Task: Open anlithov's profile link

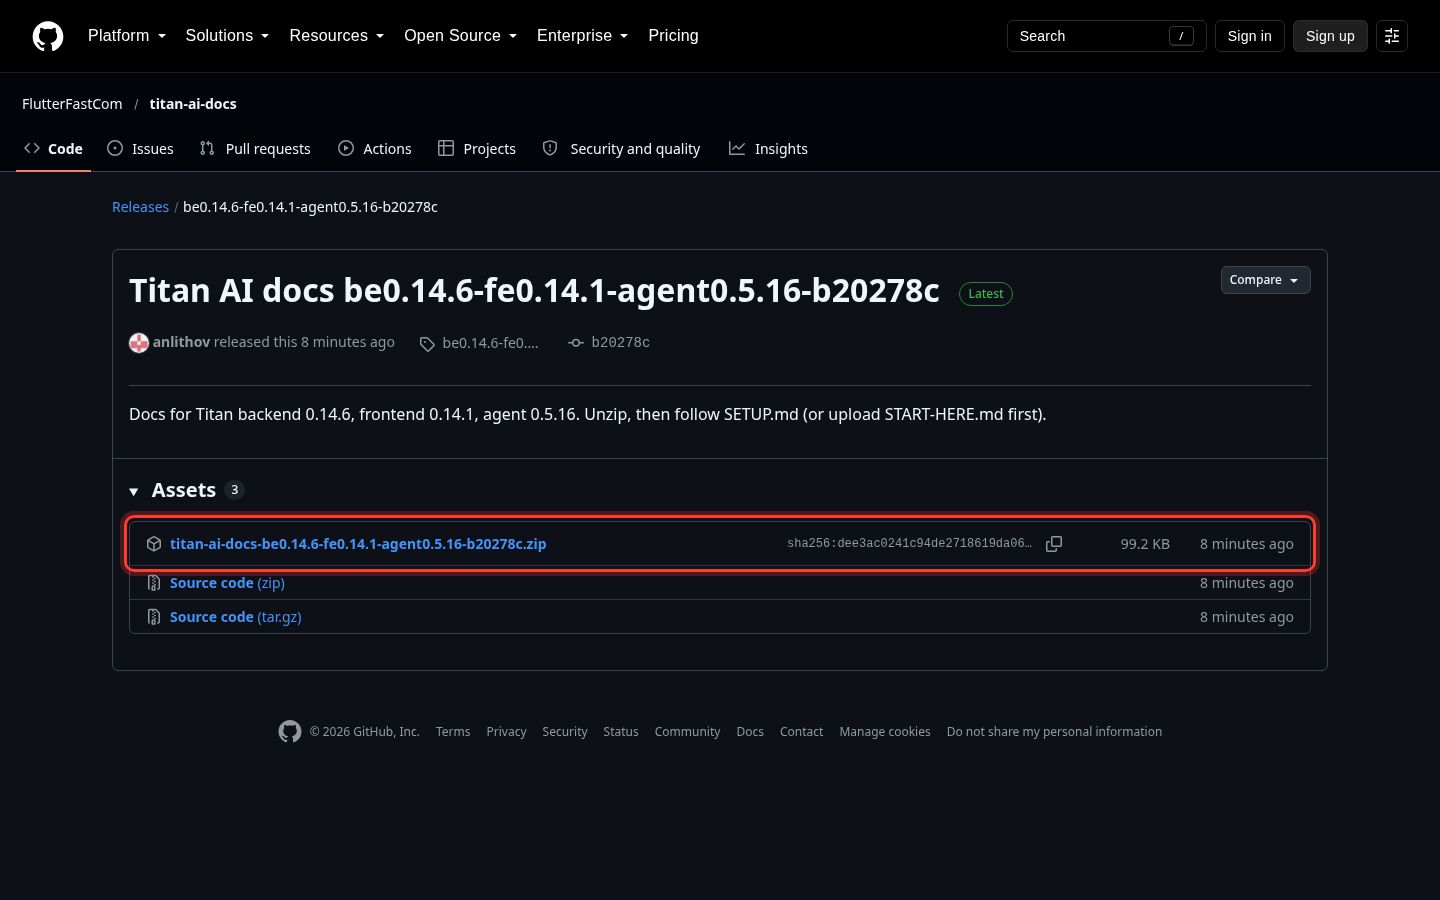Action: pyautogui.click(x=181, y=342)
